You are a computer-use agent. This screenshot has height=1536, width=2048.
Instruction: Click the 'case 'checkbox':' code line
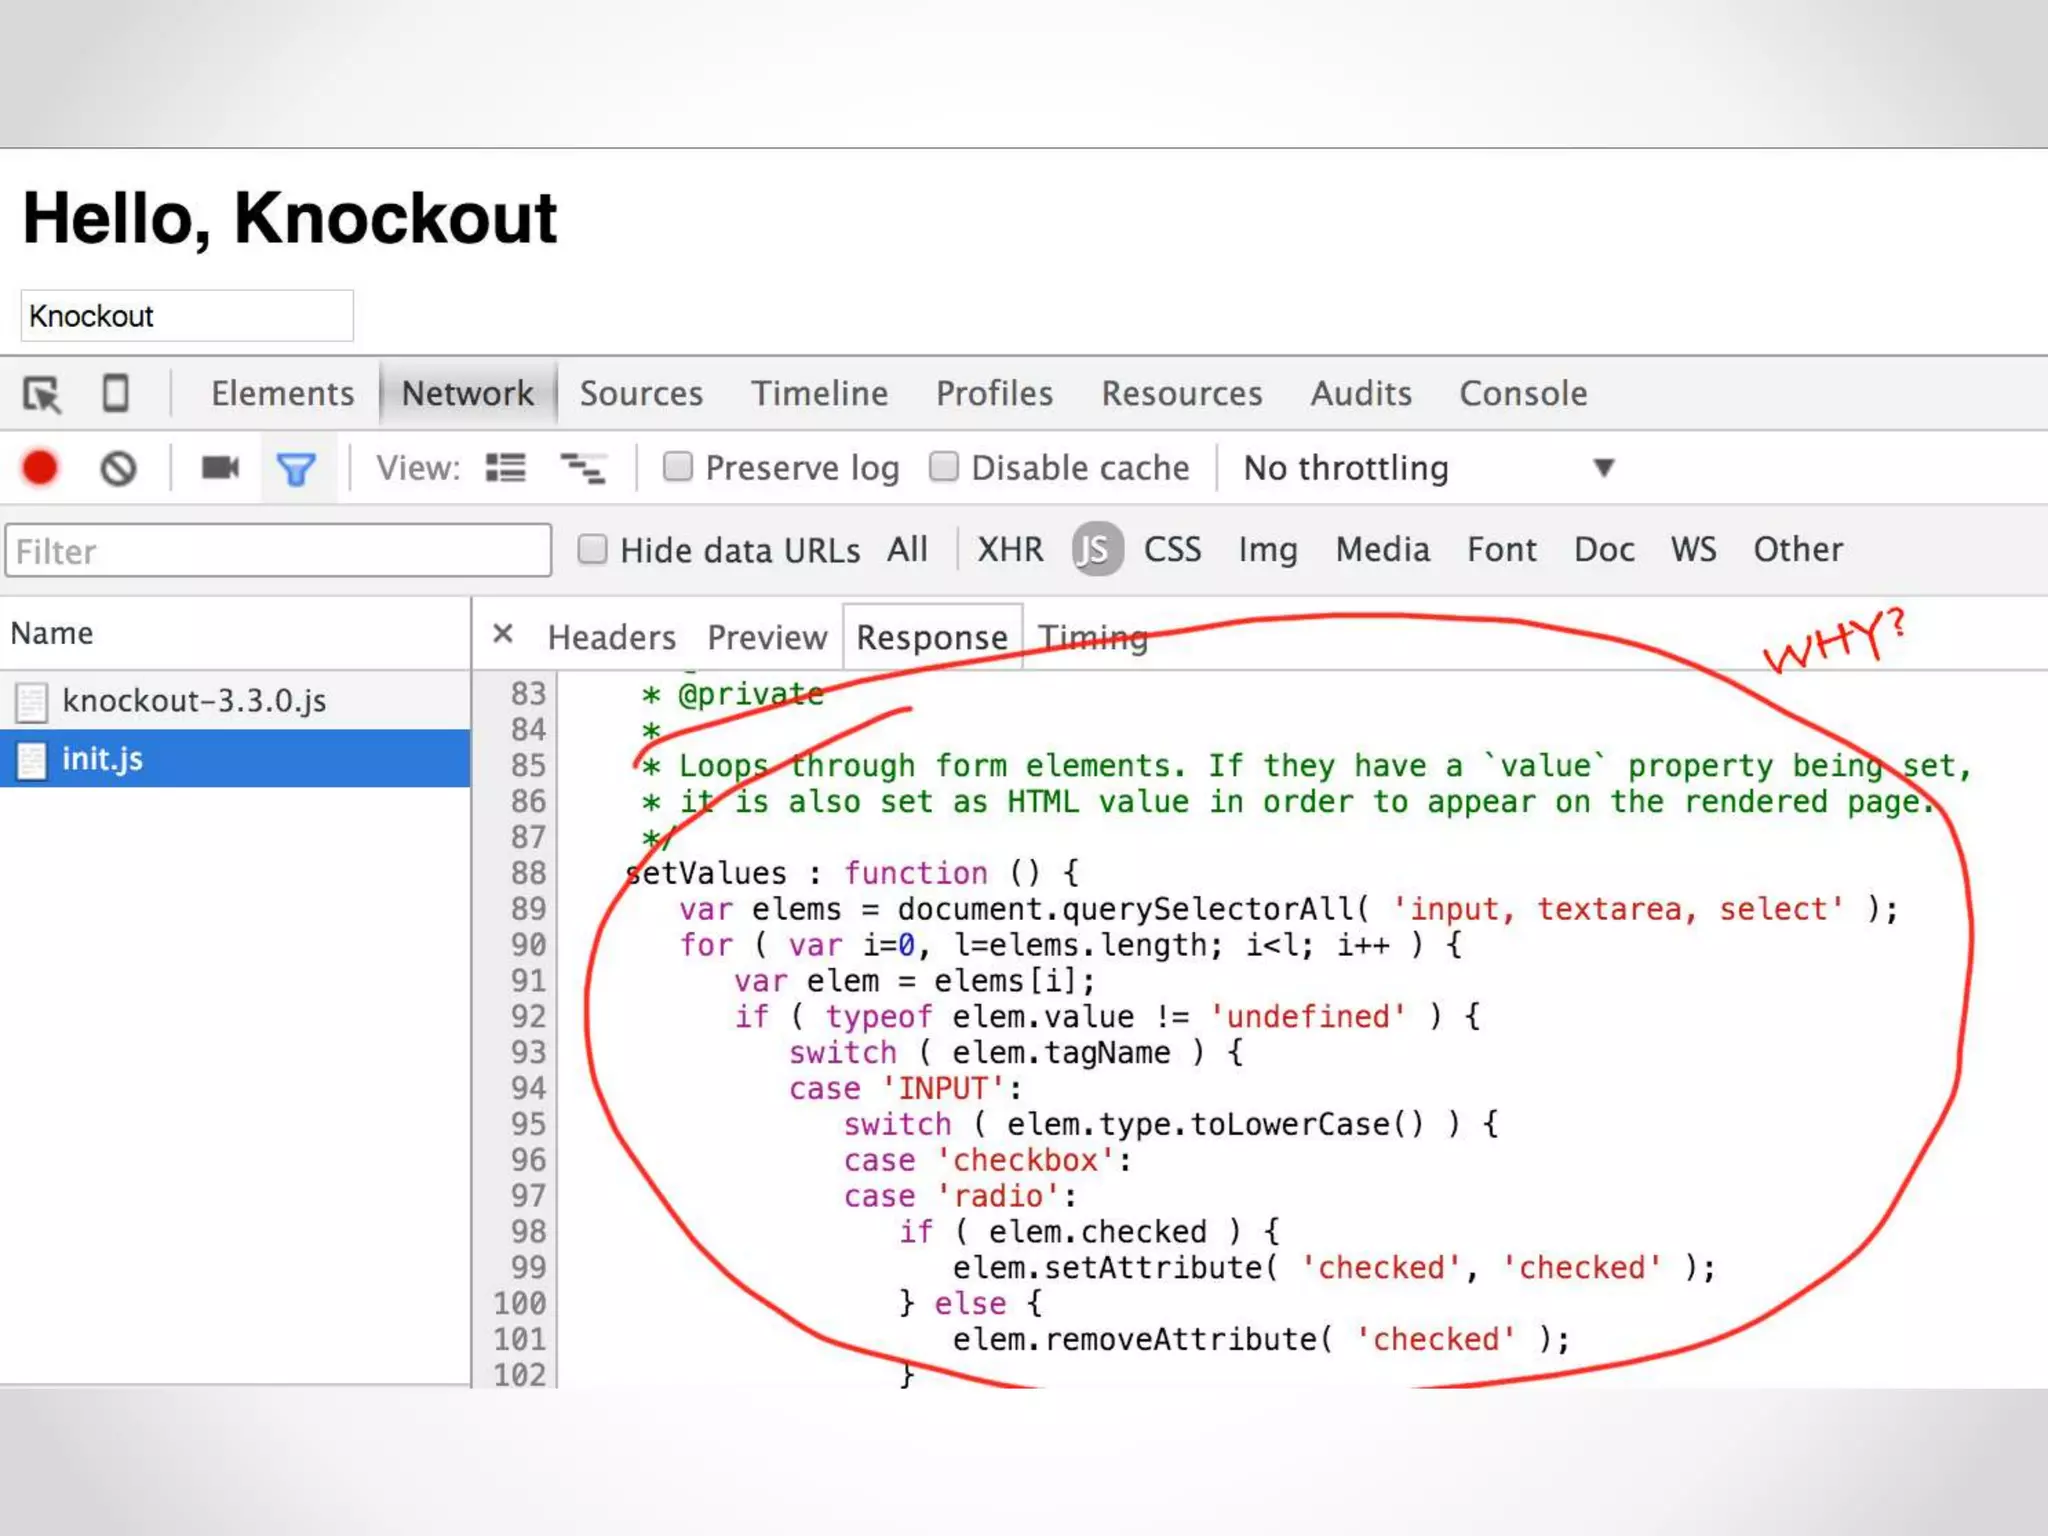(x=987, y=1160)
